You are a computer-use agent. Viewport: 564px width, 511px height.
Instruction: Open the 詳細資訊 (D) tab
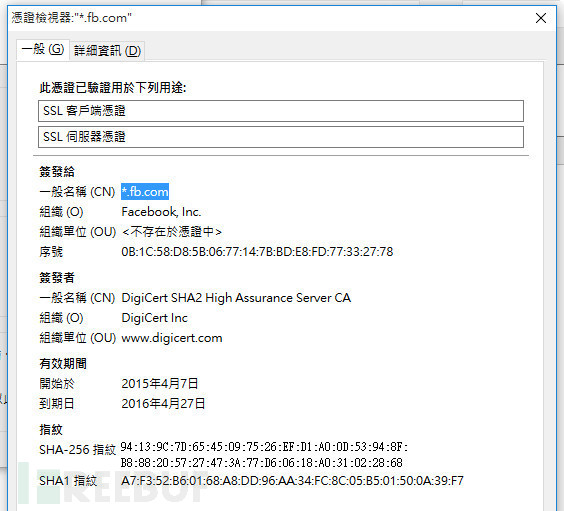[x=107, y=51]
